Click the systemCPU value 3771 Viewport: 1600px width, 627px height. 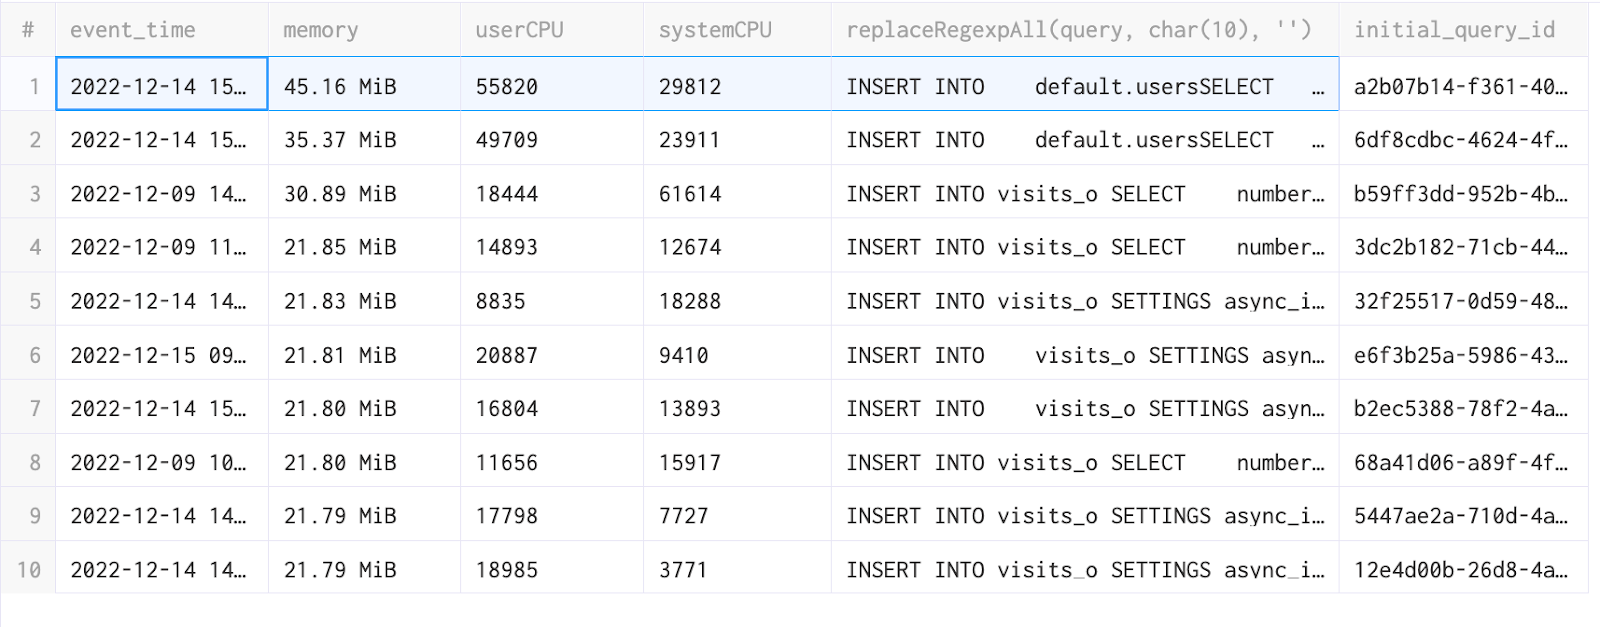[683, 570]
